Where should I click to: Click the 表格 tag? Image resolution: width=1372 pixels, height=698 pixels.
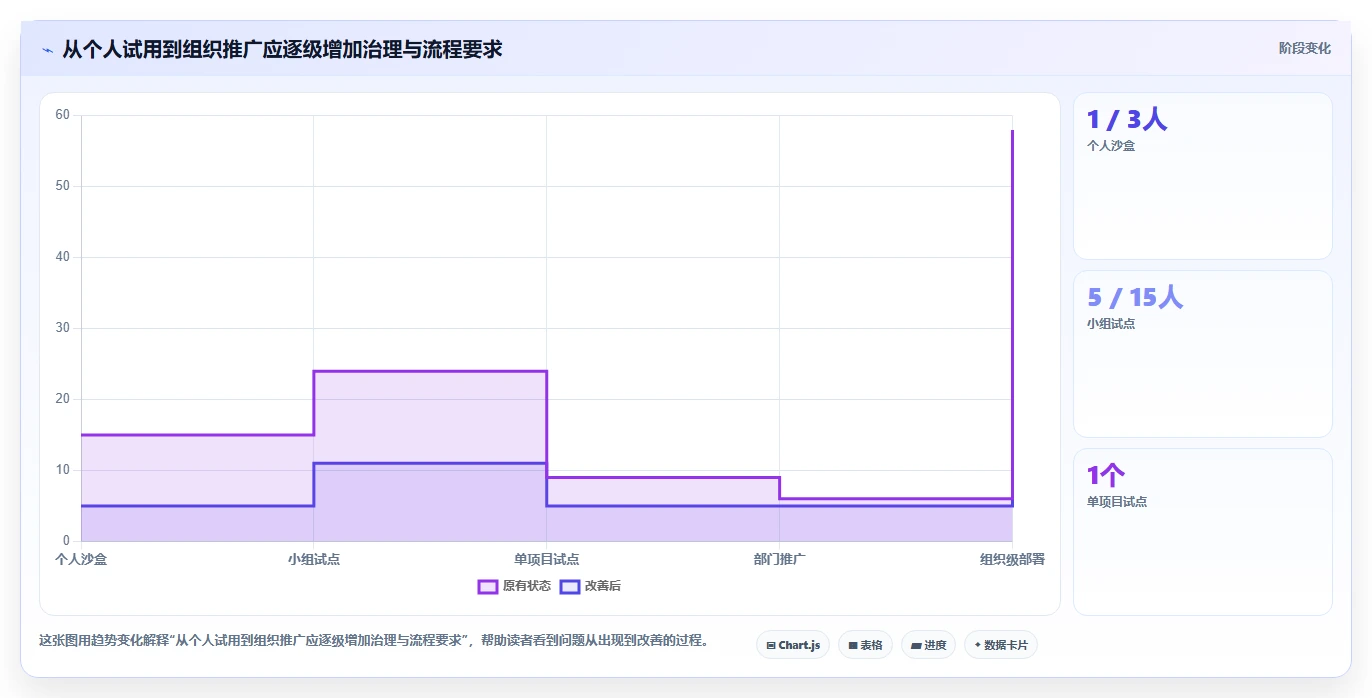pos(865,645)
